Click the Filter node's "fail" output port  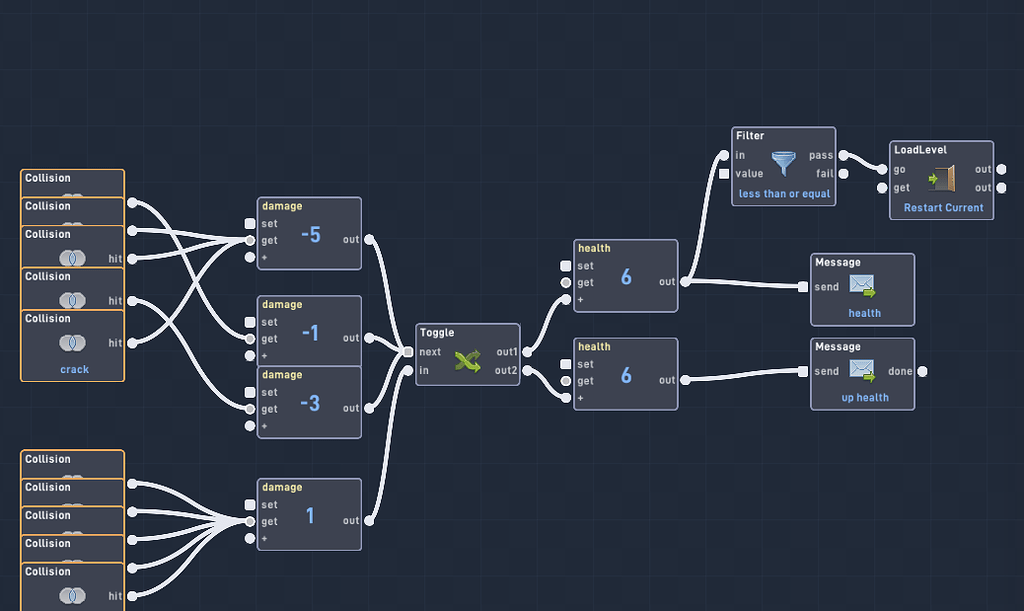tap(843, 174)
